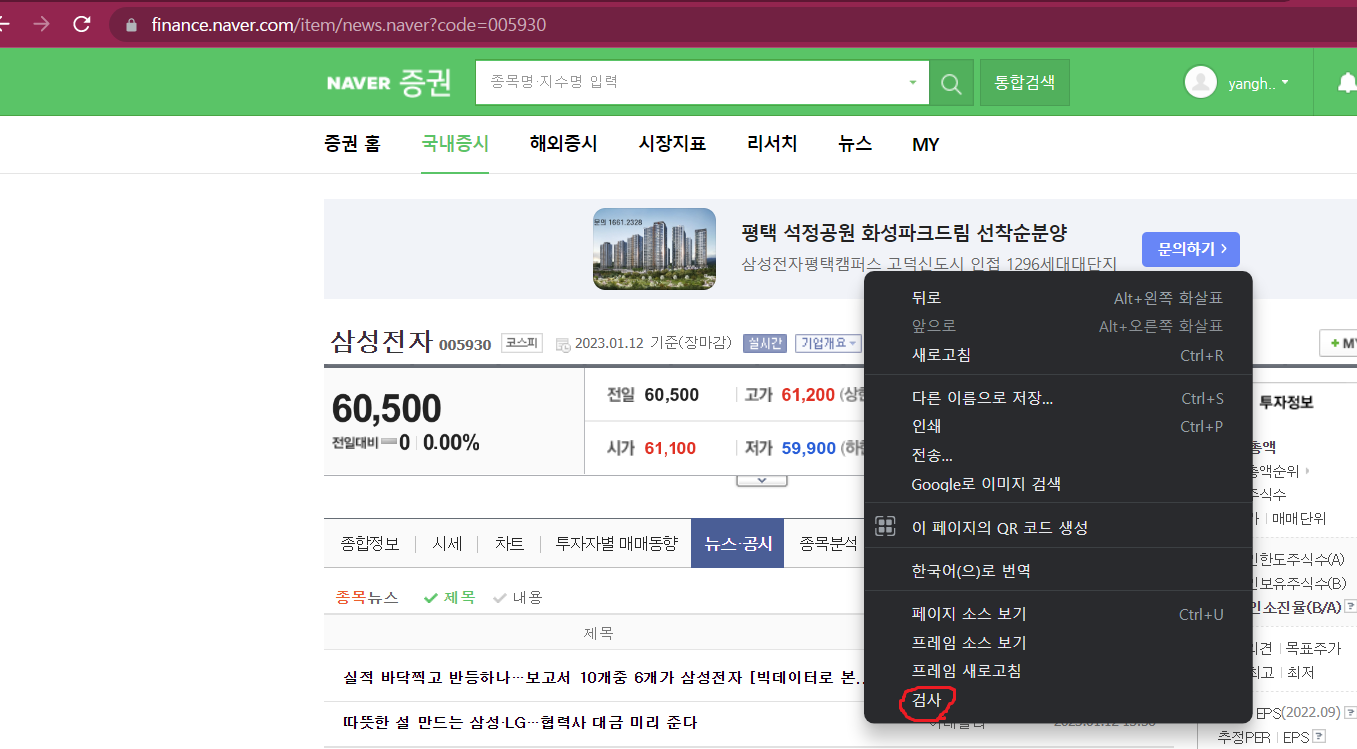This screenshot has height=749, width=1357.
Task: Click the user profile avatar icon
Action: point(1200,83)
